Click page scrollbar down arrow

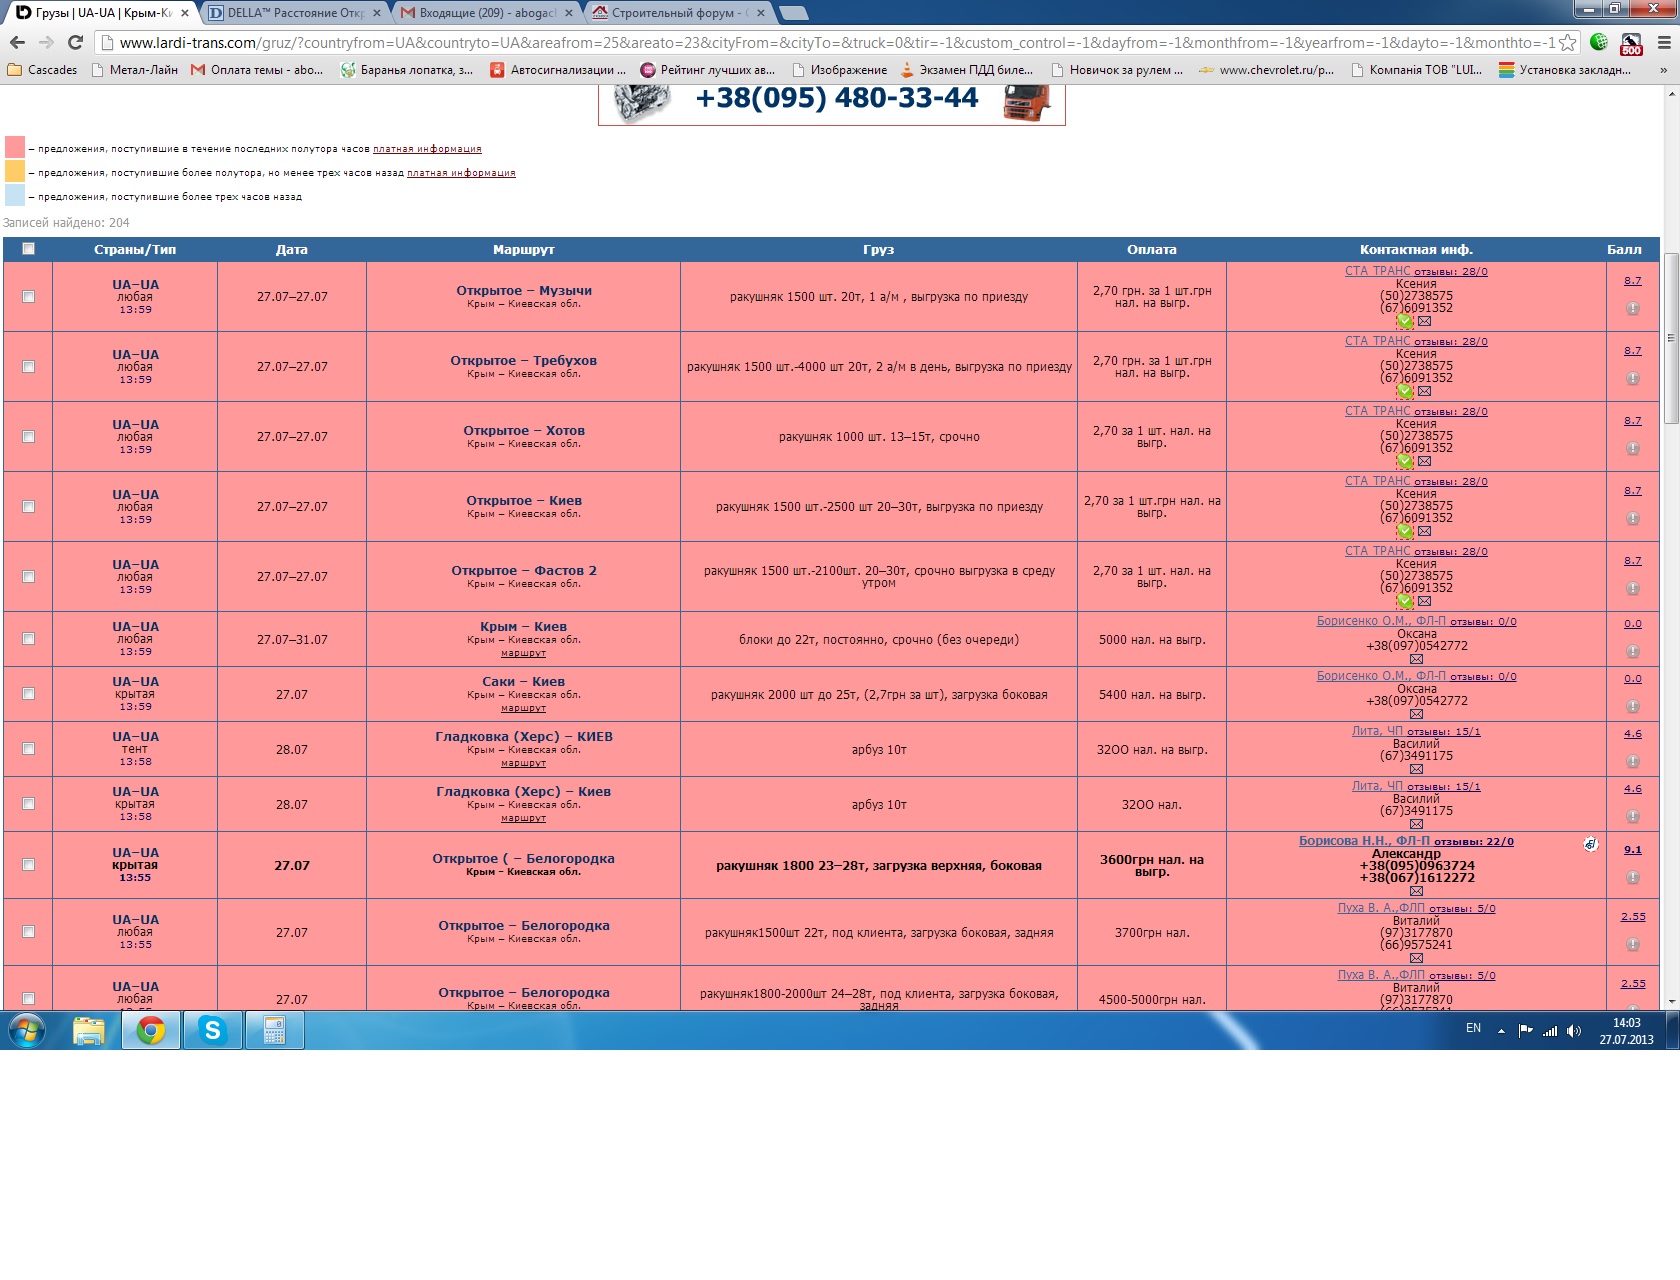coord(1671,1001)
